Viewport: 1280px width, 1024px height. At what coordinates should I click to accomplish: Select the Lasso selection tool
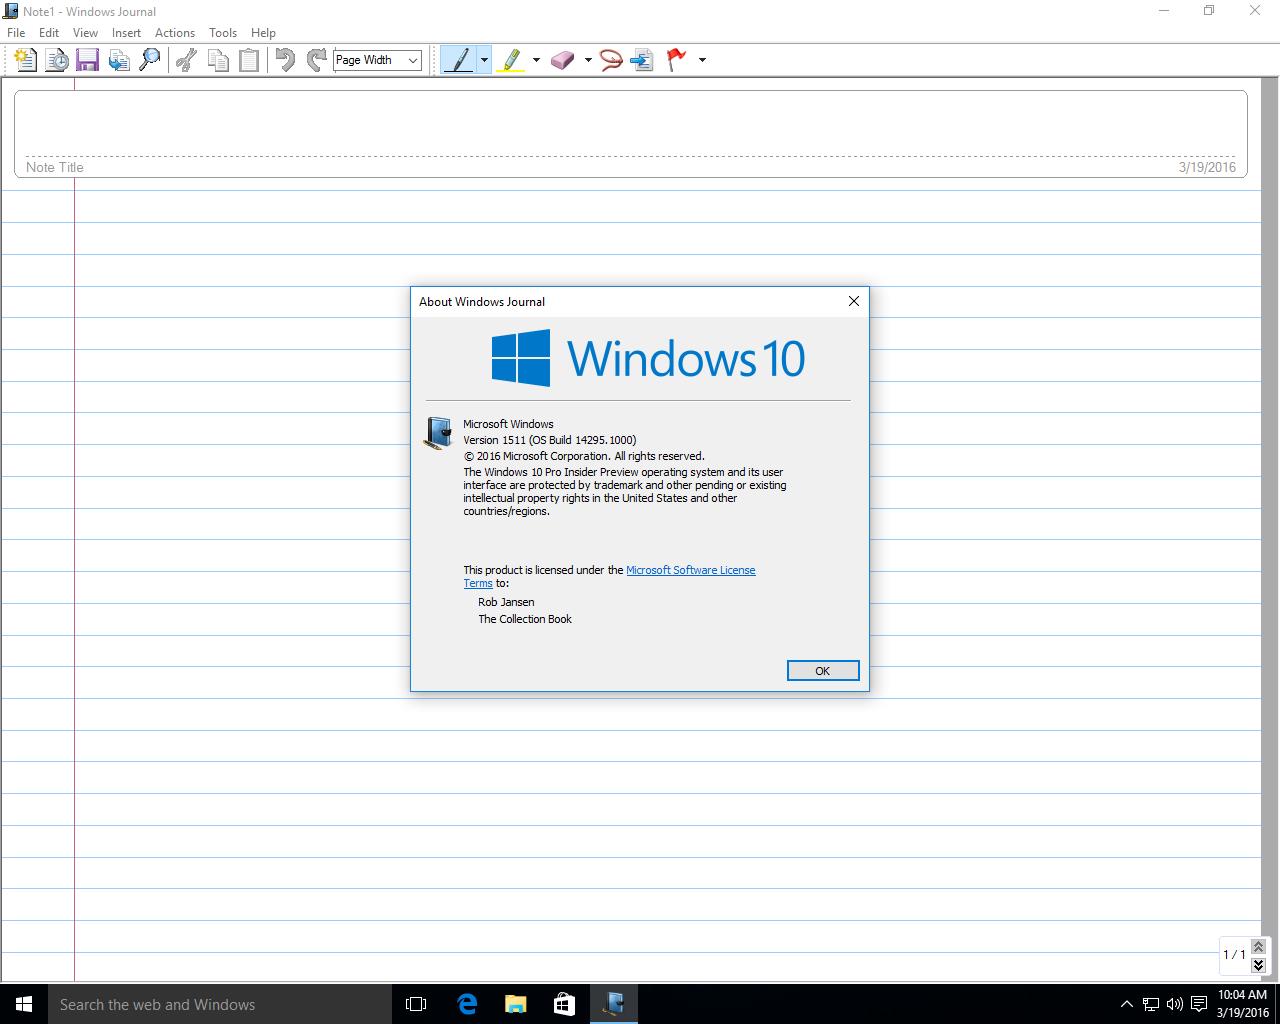pos(611,60)
